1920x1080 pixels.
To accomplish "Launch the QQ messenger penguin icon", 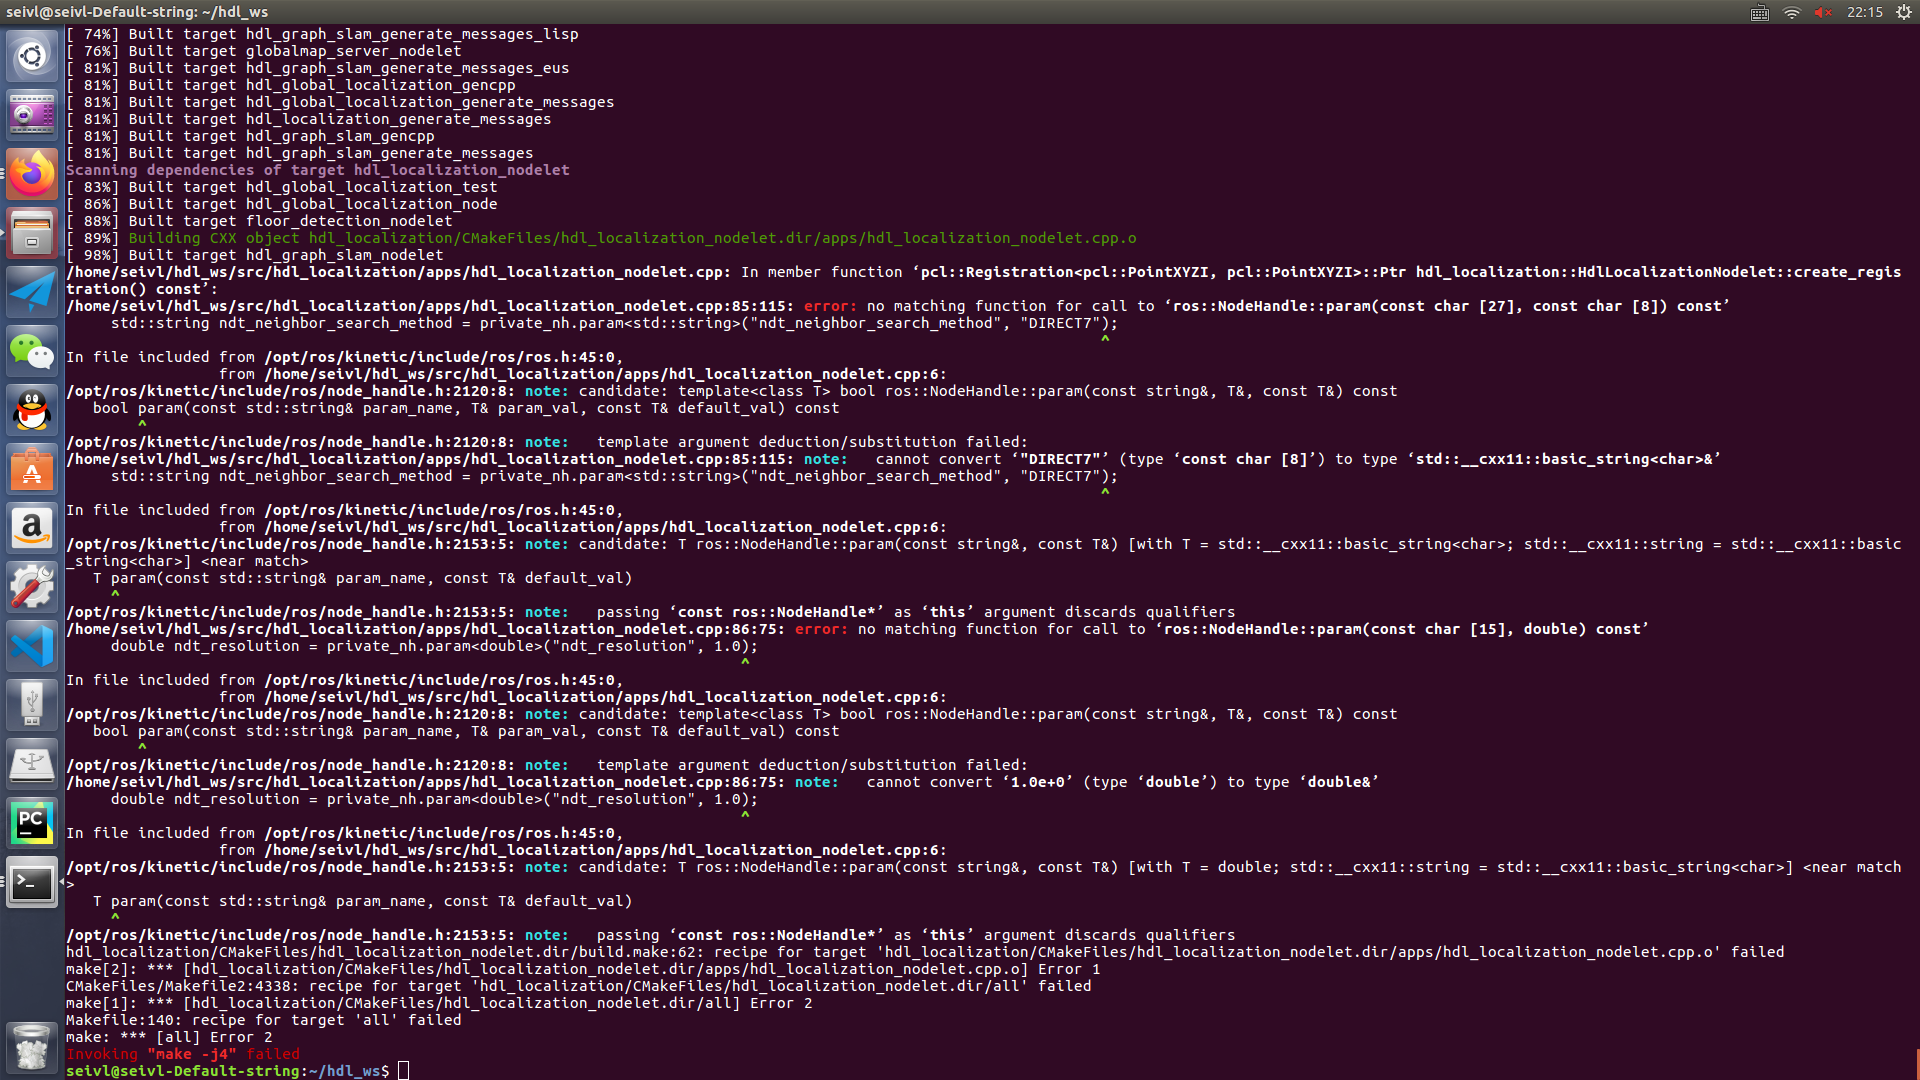I will point(33,409).
